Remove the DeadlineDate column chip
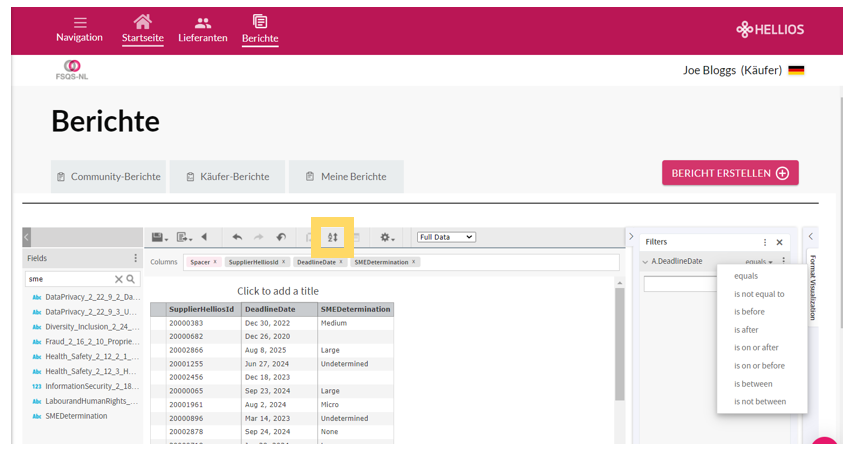The image size is (850, 456). click(341, 262)
